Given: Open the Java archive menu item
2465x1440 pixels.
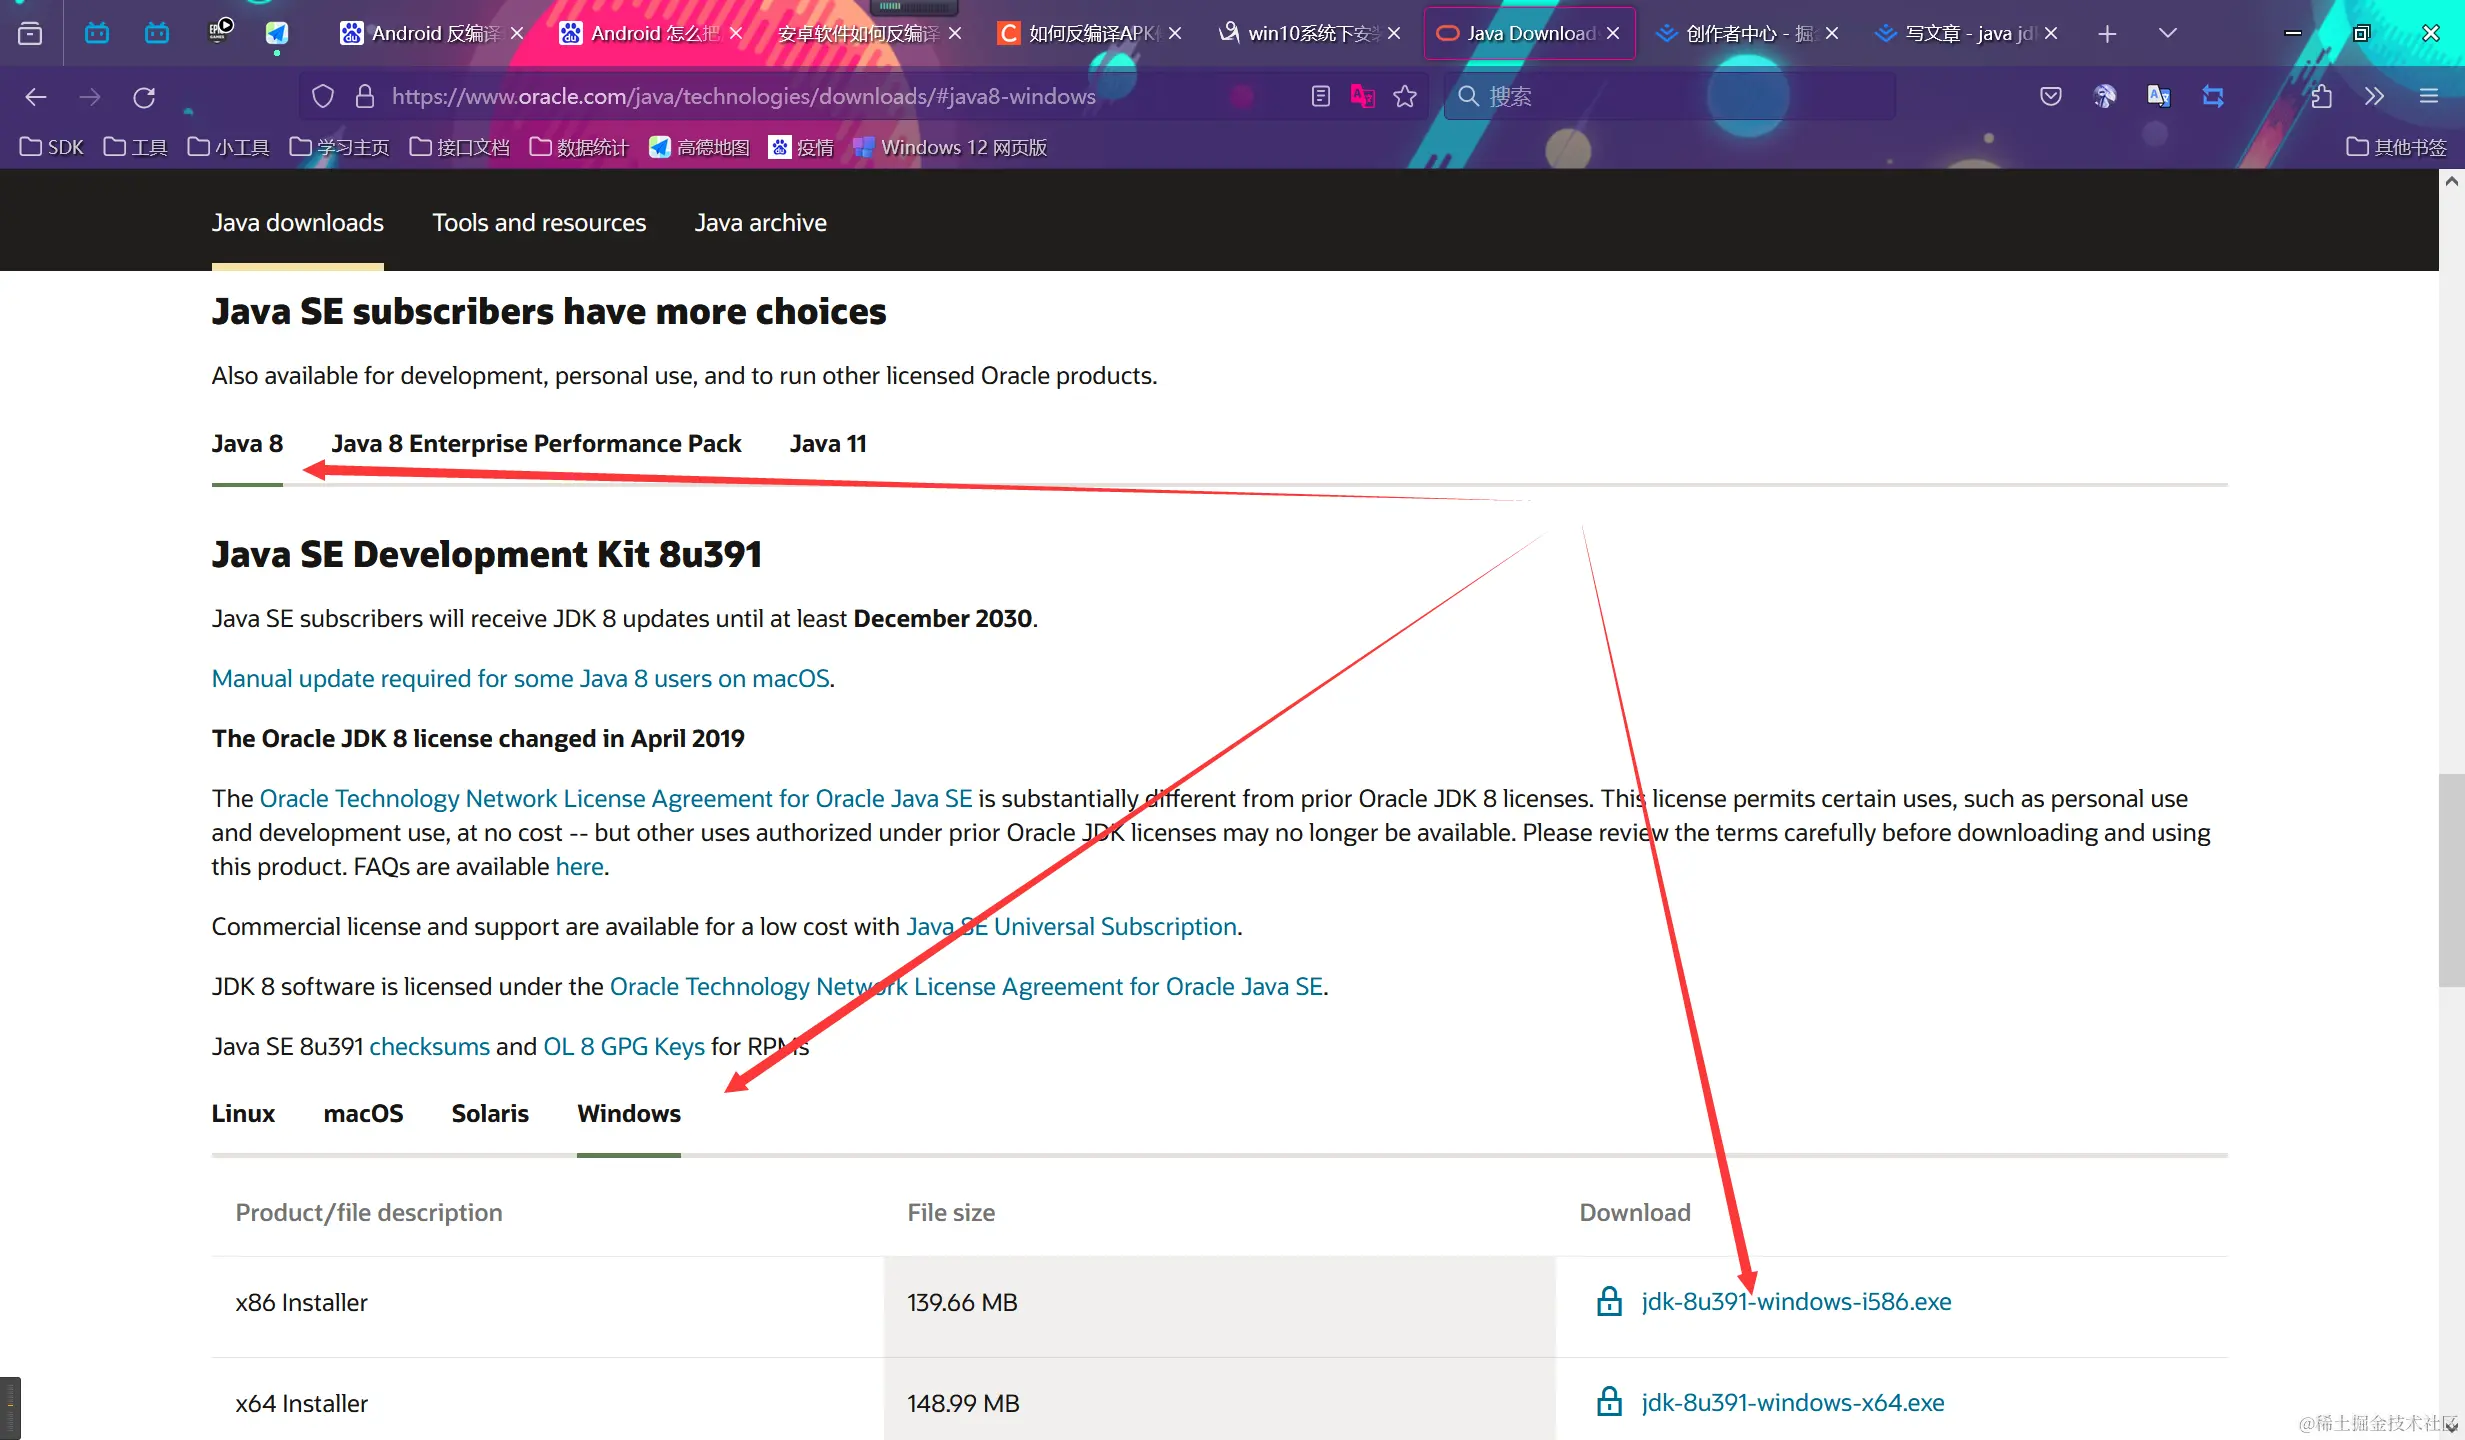Looking at the screenshot, I should pos(760,223).
